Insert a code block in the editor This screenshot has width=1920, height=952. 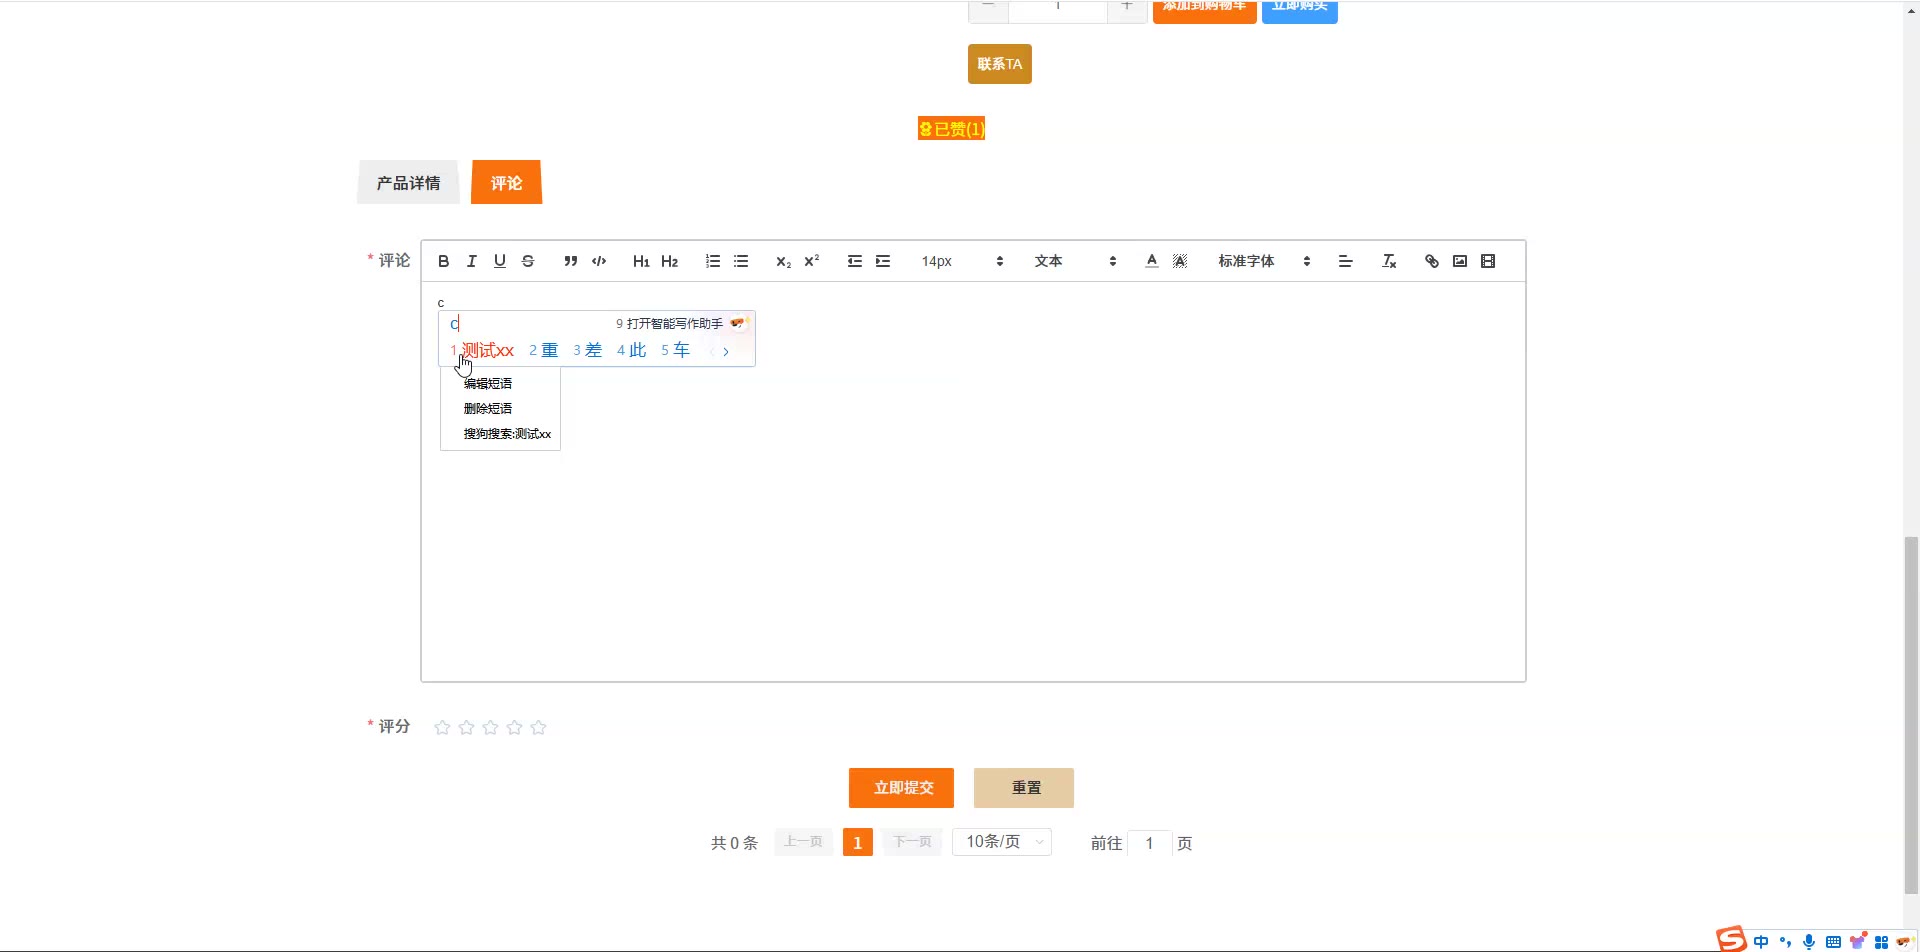(599, 261)
